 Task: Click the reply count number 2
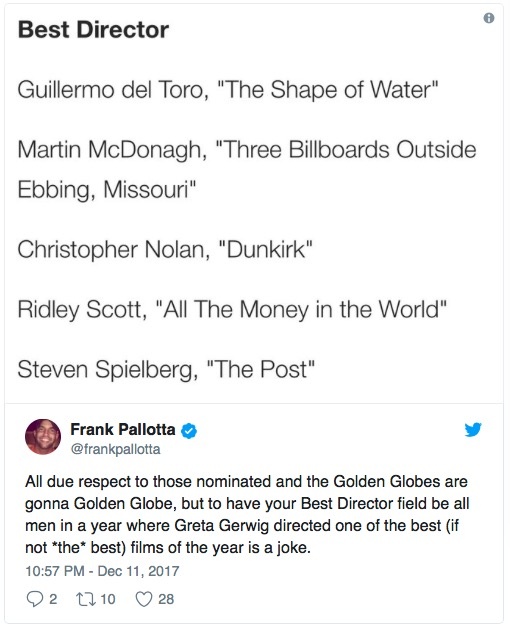coord(53,599)
